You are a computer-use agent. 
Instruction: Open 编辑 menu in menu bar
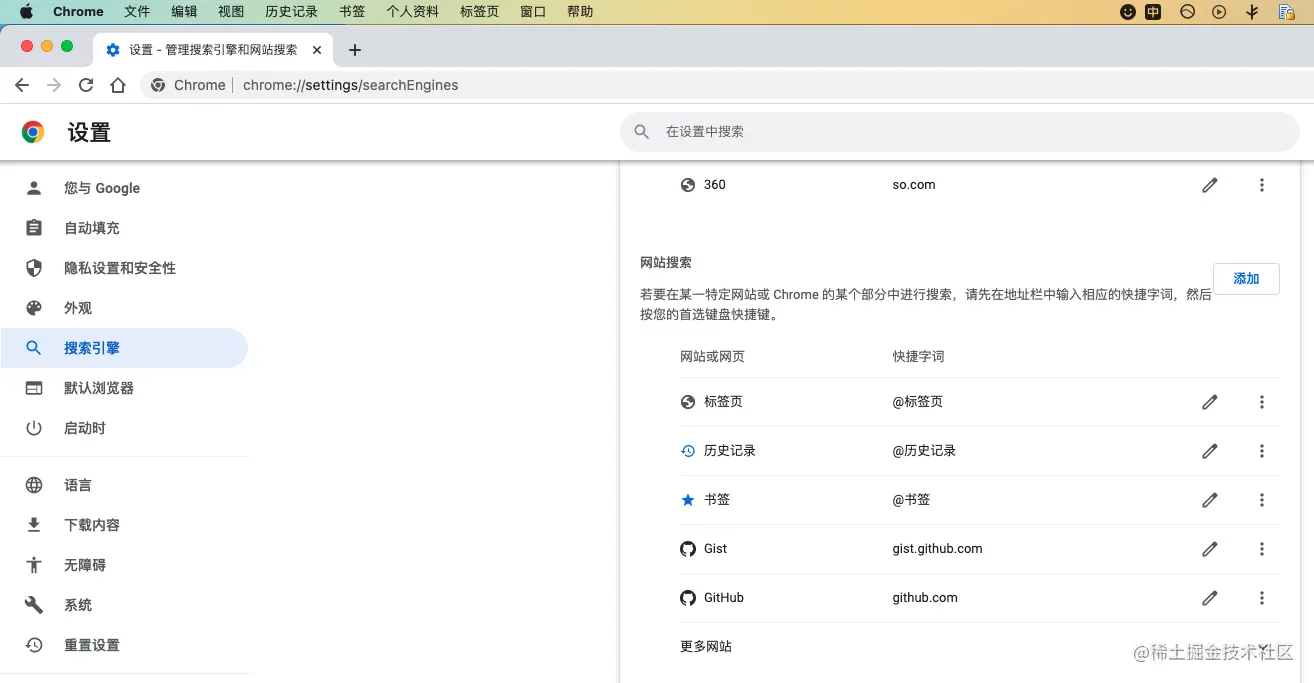point(184,12)
